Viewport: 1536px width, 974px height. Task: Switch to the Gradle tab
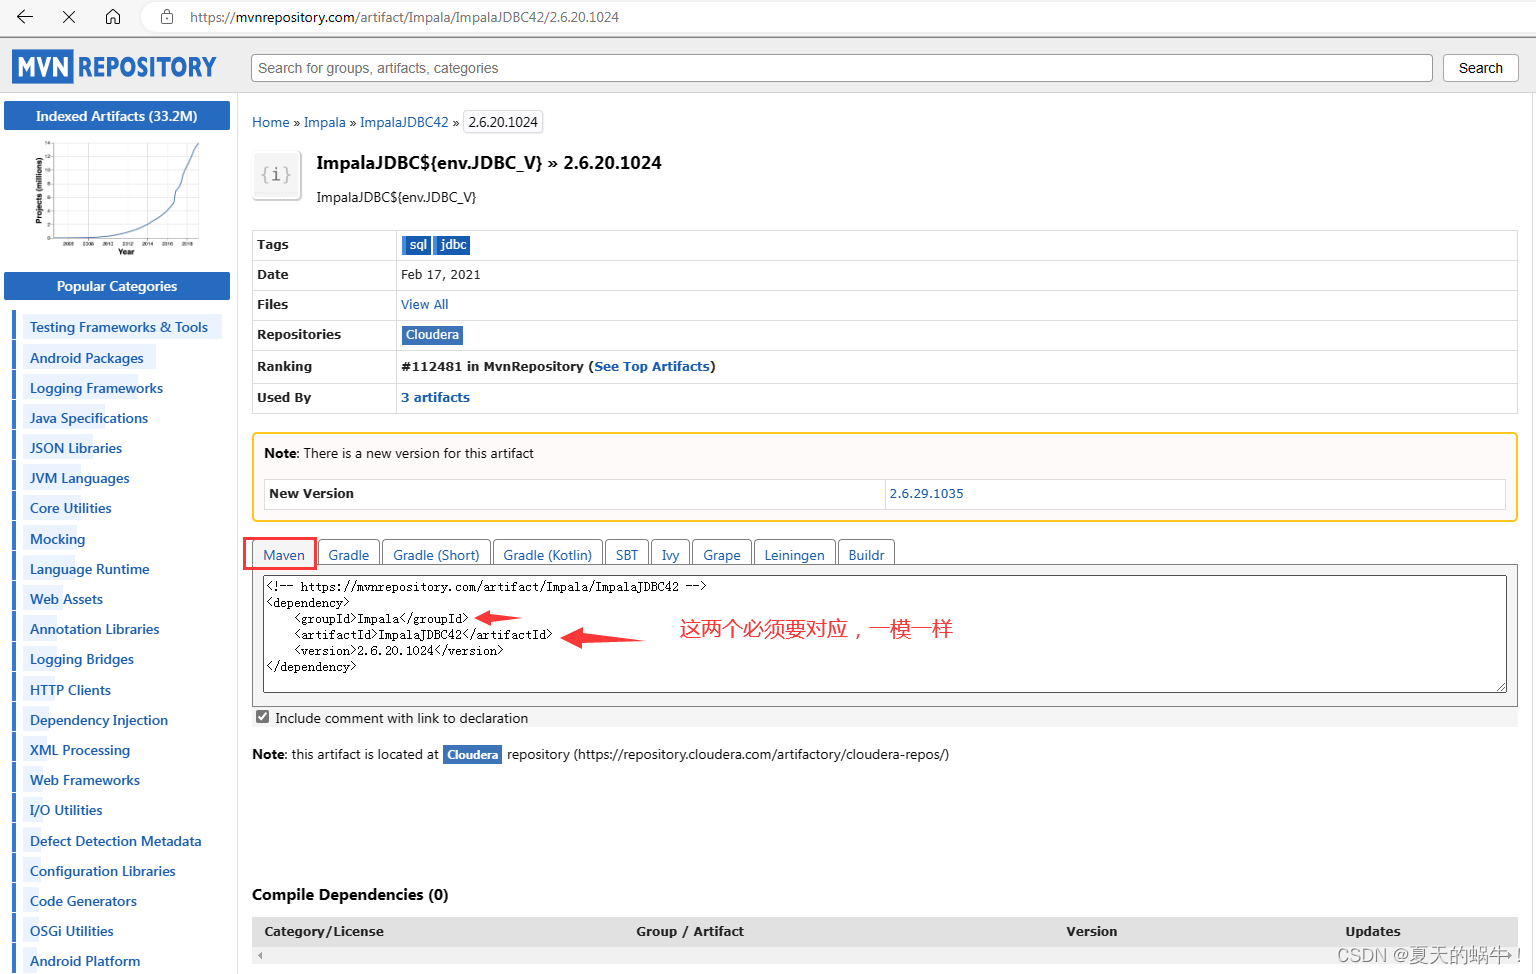click(348, 555)
